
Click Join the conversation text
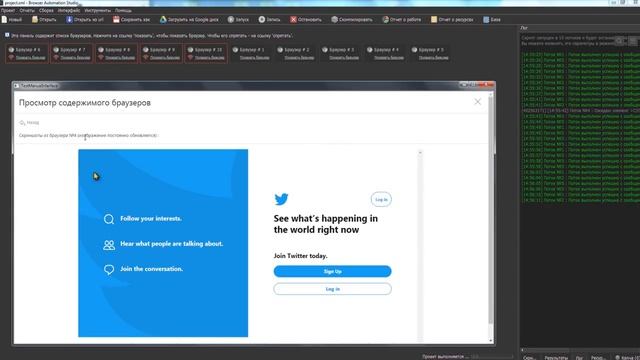point(151,269)
